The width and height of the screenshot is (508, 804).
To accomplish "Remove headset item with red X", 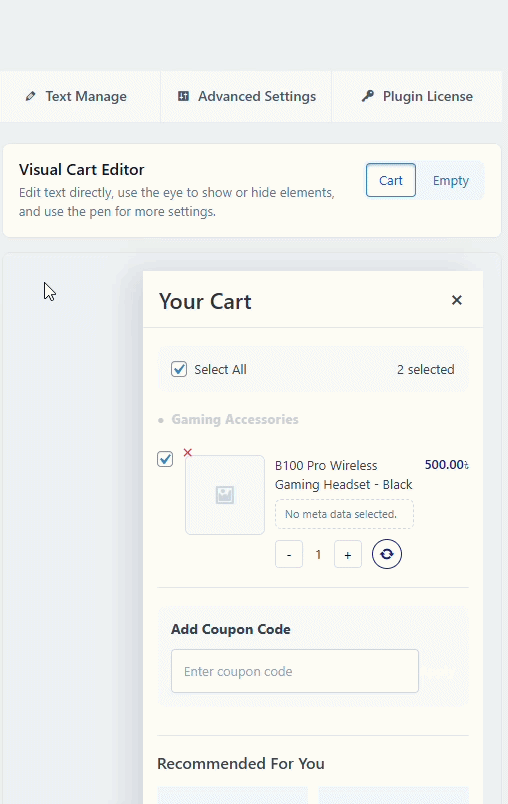I will pyautogui.click(x=188, y=452).
